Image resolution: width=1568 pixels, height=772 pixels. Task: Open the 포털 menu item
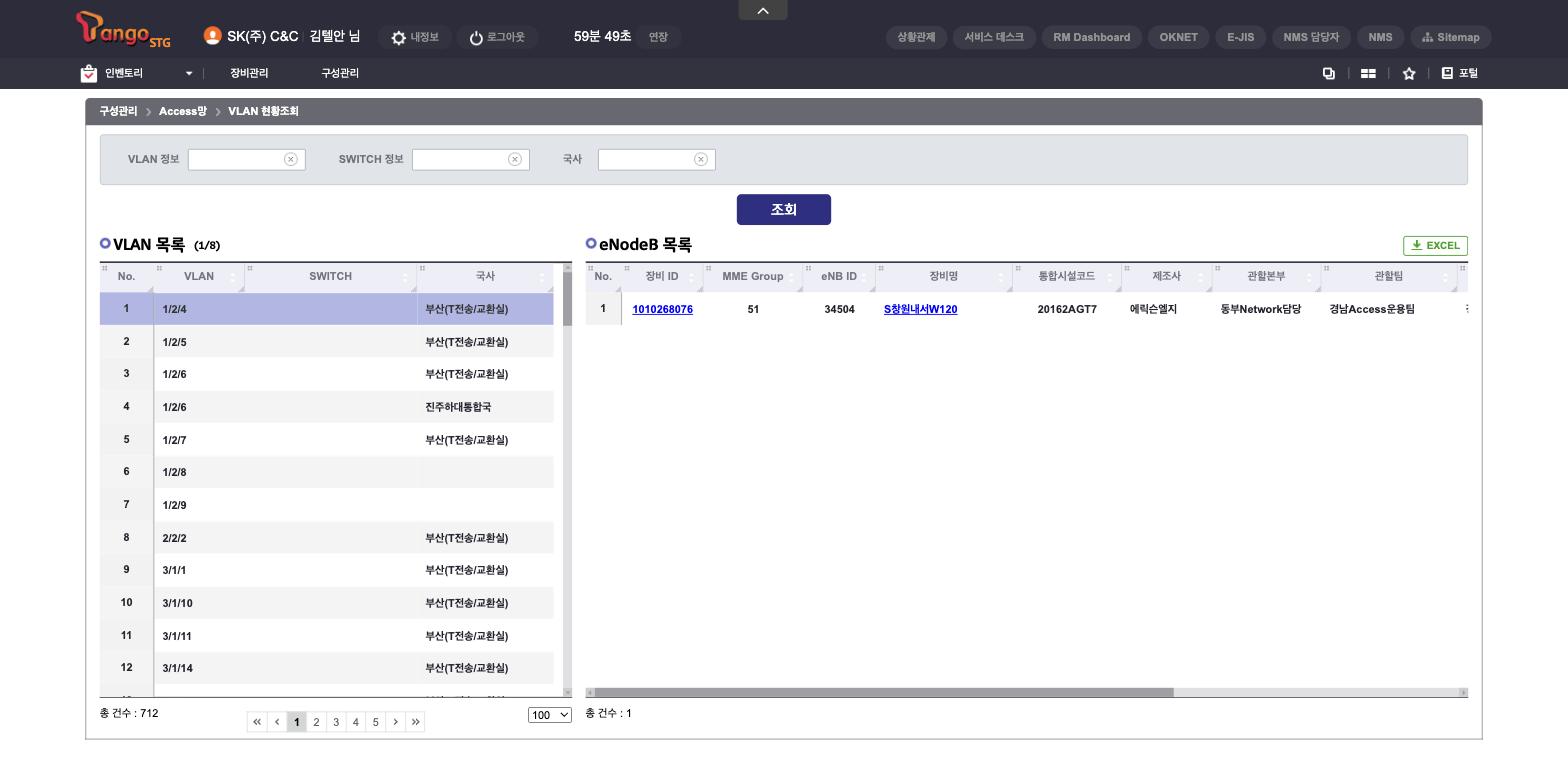[1460, 73]
